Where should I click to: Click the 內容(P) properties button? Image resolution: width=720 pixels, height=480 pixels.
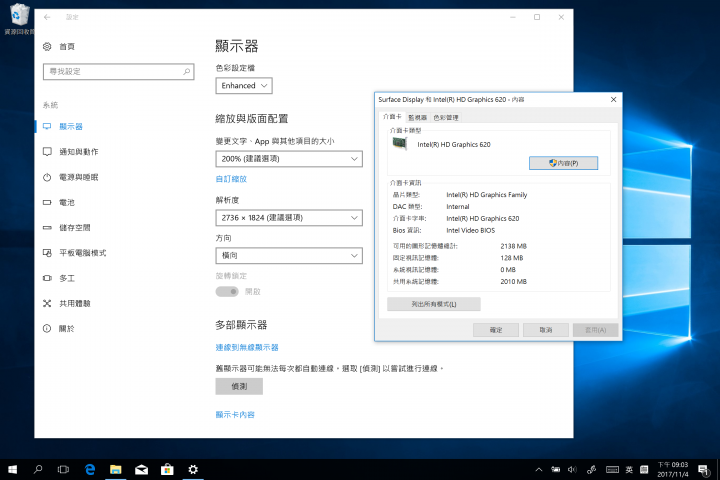coord(563,163)
